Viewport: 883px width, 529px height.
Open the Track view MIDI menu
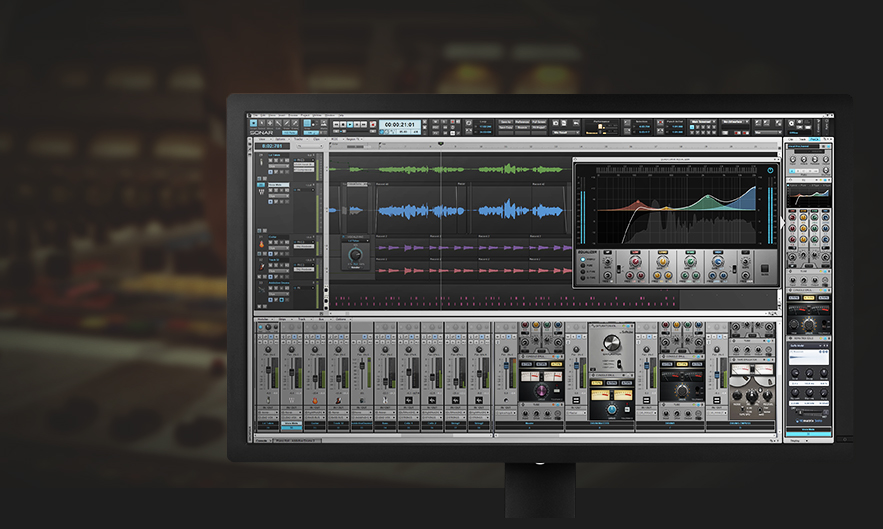pyautogui.click(x=334, y=139)
